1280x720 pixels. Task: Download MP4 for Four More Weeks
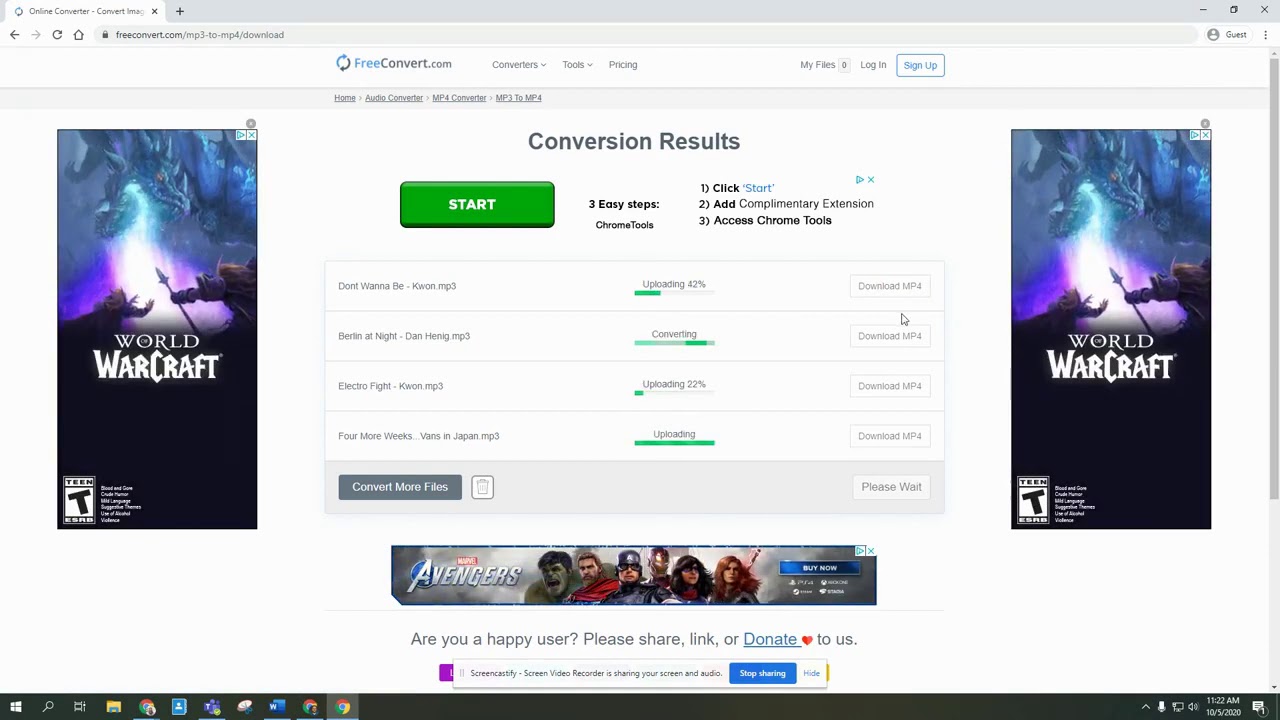click(890, 436)
